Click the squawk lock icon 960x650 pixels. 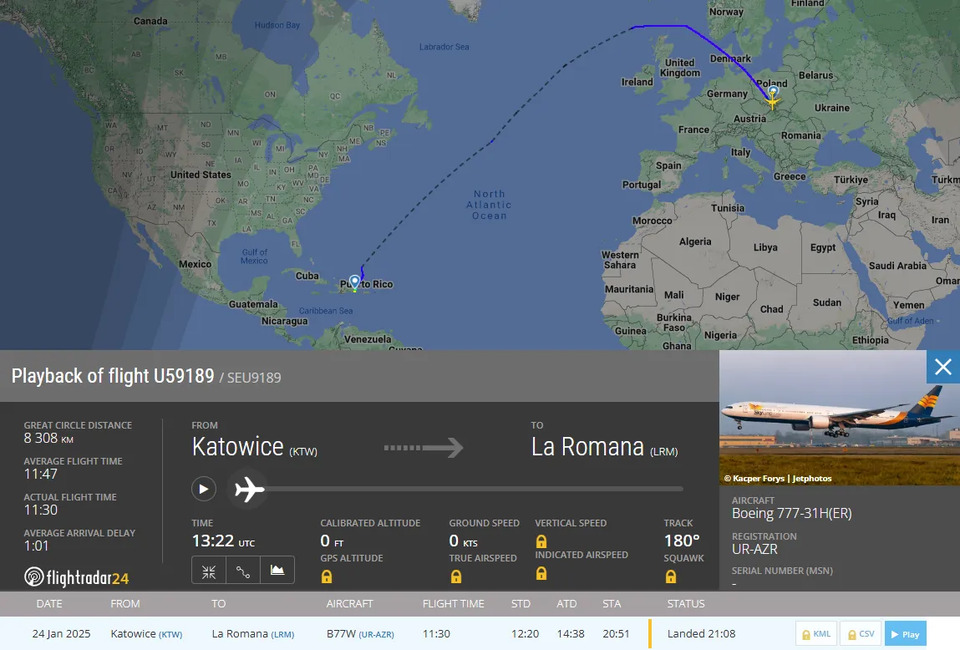point(671,577)
